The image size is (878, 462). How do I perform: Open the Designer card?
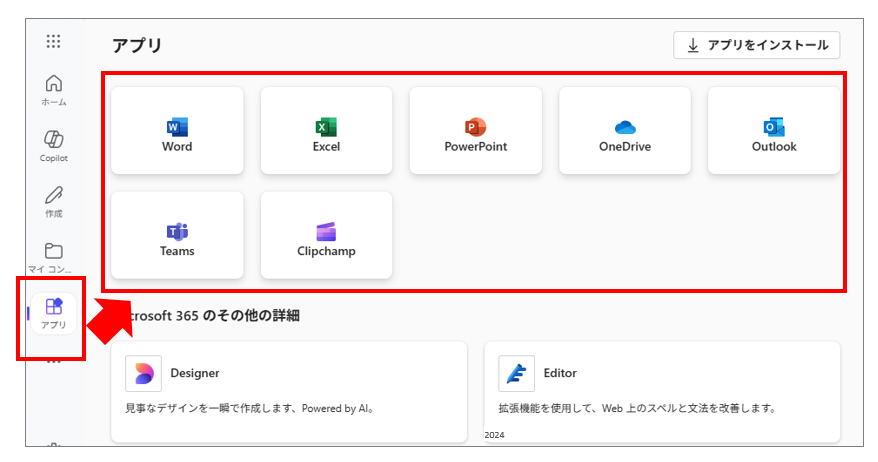point(289,392)
